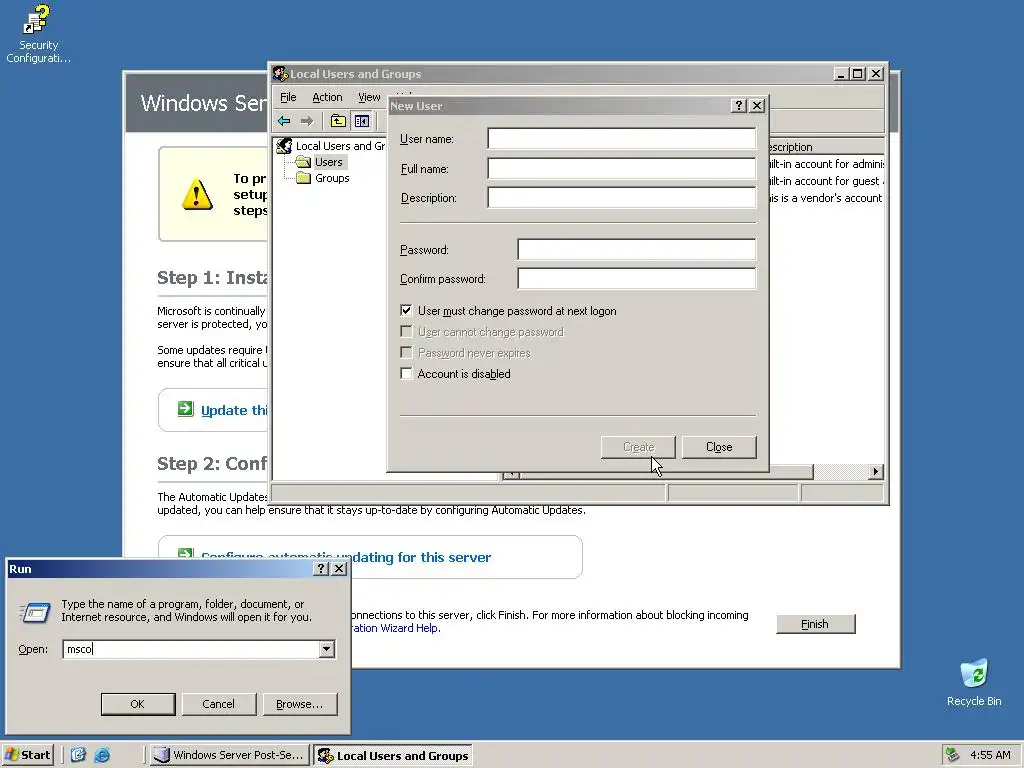Viewport: 1024px width, 768px height.
Task: Click the Finish button in Post-Setup window
Action: (x=816, y=624)
